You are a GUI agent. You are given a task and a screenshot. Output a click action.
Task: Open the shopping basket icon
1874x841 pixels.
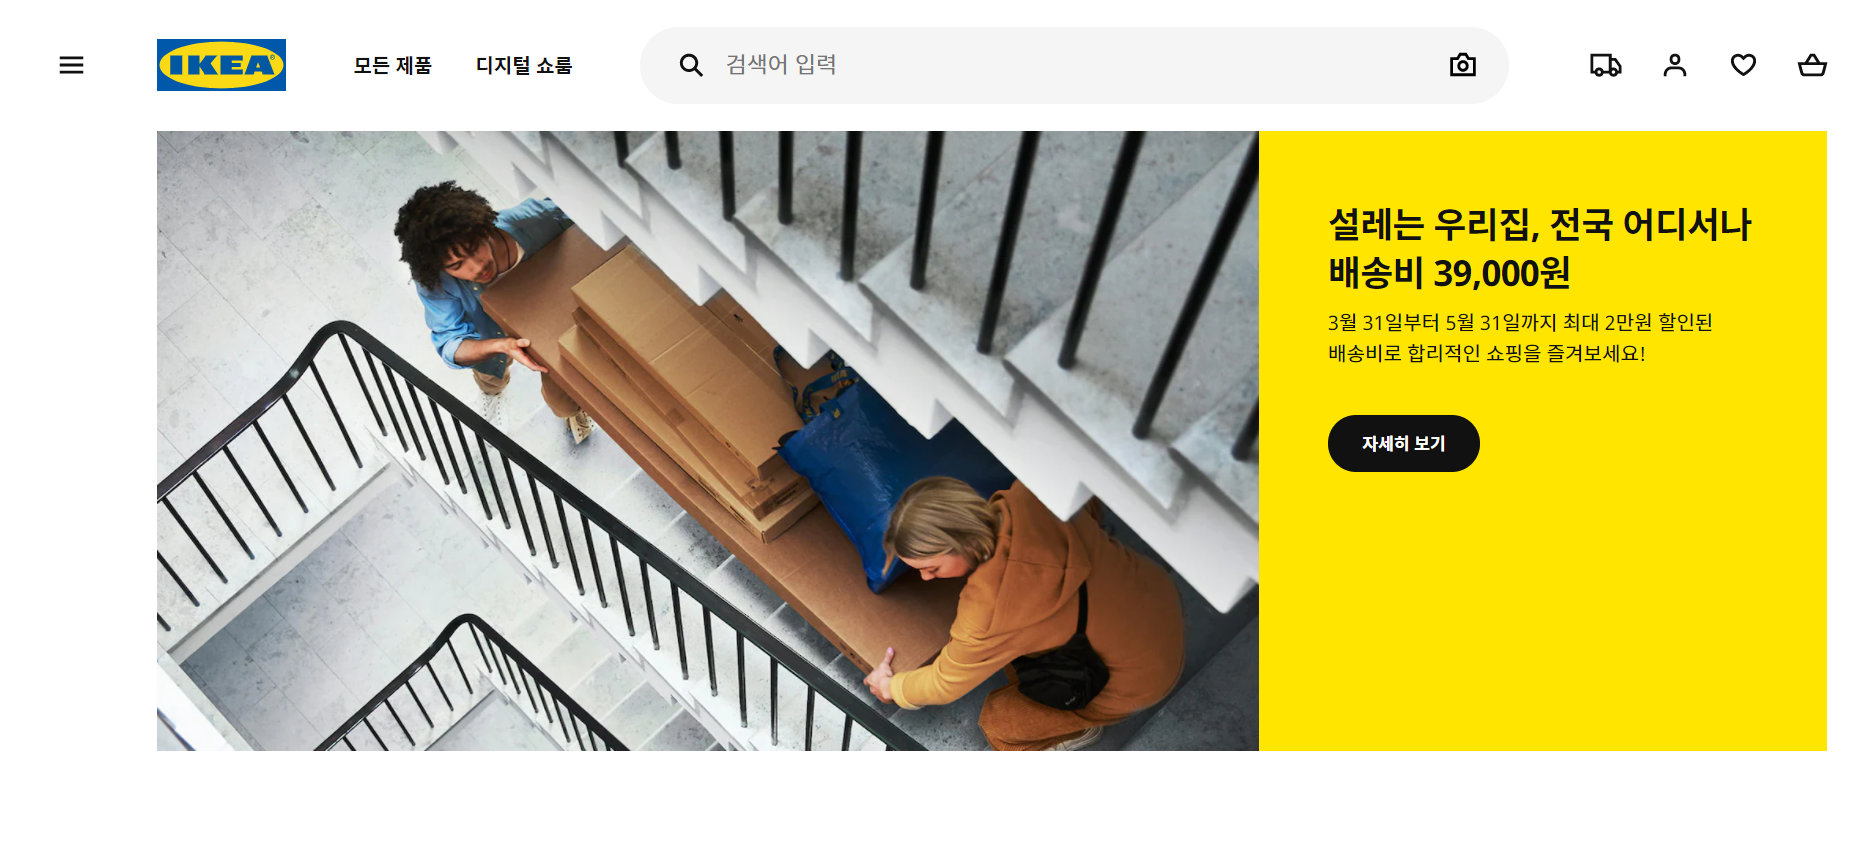[x=1812, y=65]
